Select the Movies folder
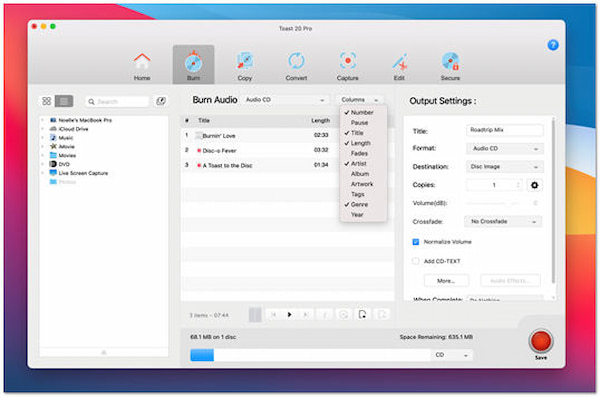Image resolution: width=600 pixels, height=397 pixels. tap(63, 155)
